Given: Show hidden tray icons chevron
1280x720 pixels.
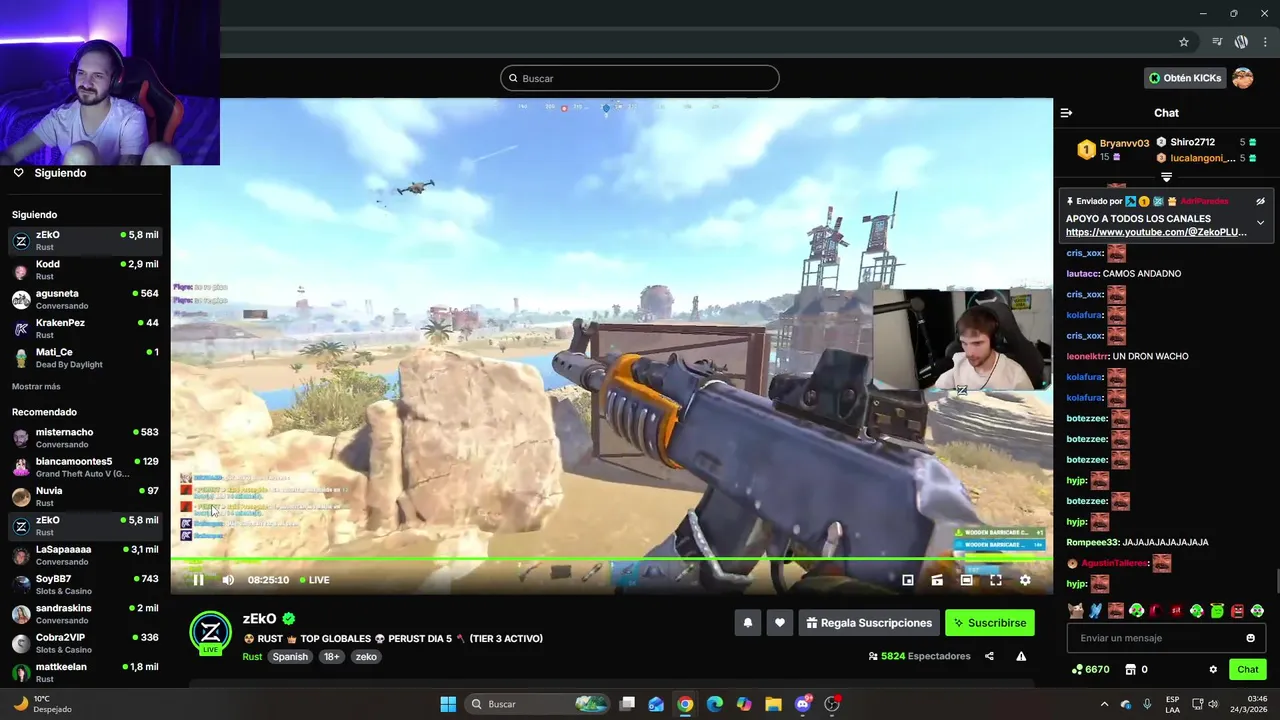Looking at the screenshot, I should [x=1104, y=704].
